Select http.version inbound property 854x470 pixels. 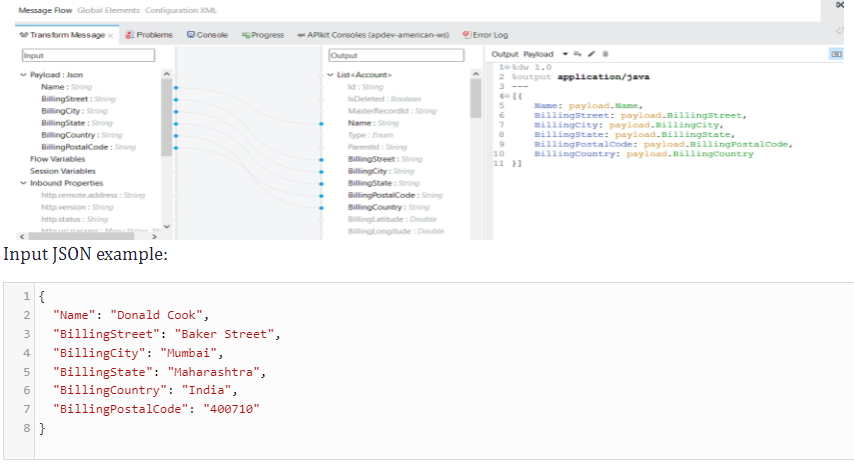pos(77,207)
